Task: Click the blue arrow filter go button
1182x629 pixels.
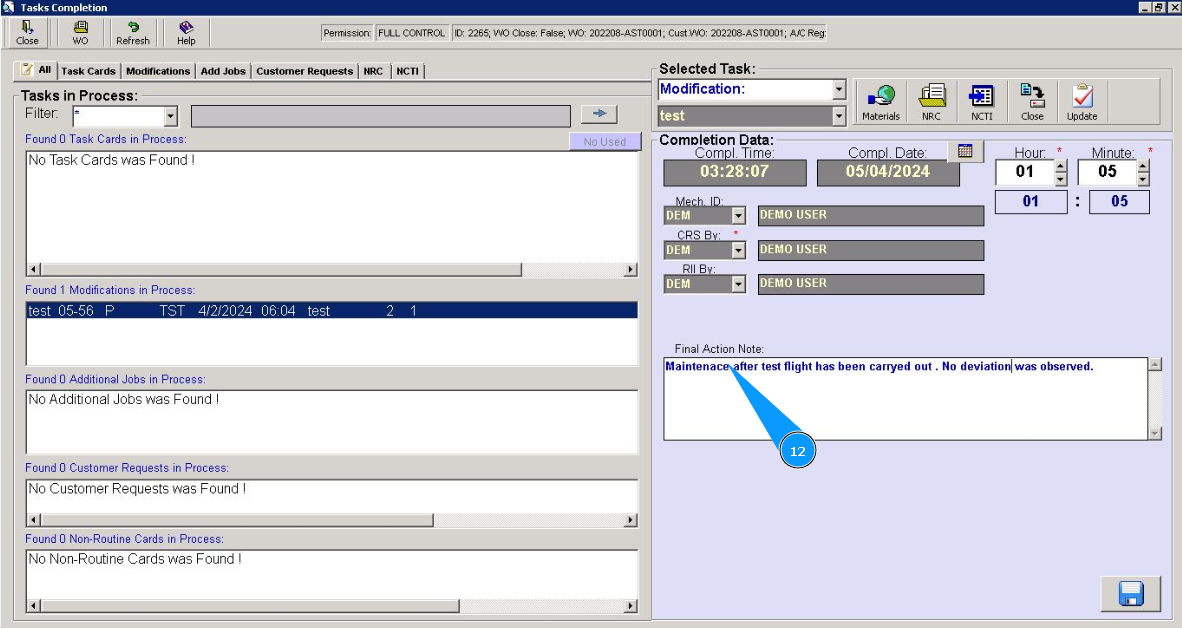Action: click(x=599, y=114)
